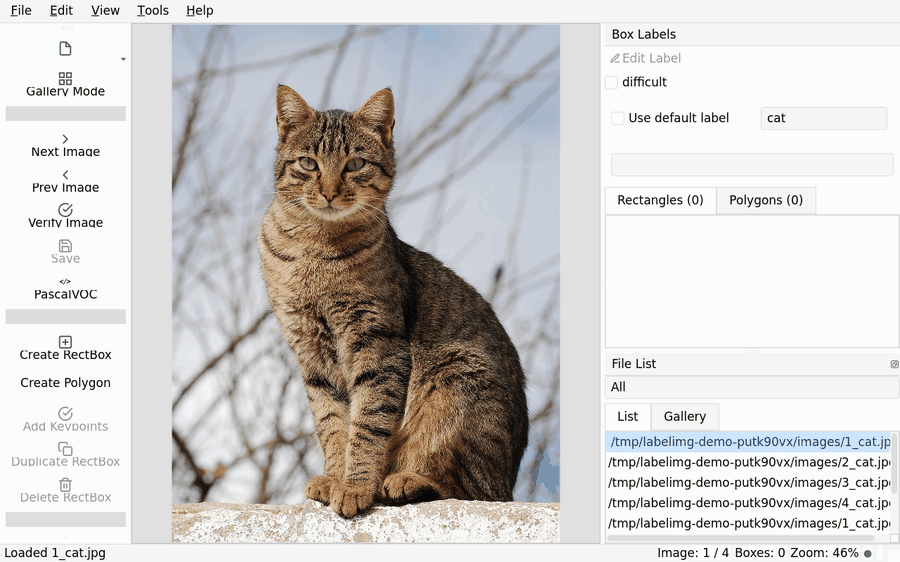Click the Zoom: 46% status text
900x562 pixels.
[x=824, y=553]
